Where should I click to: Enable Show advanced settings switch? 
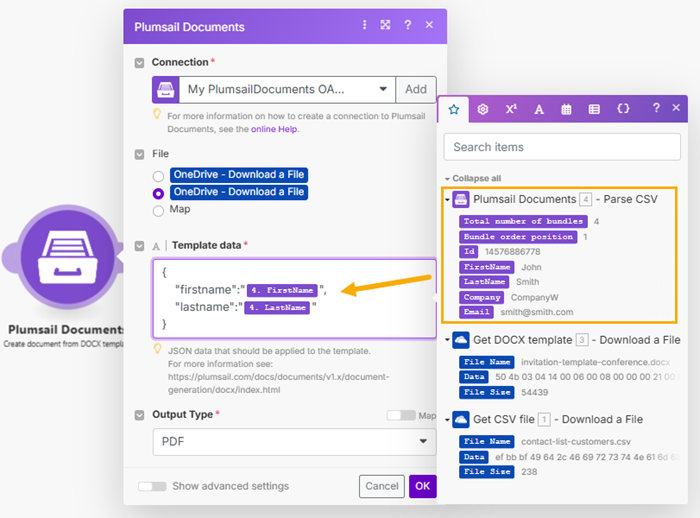pyautogui.click(x=152, y=486)
